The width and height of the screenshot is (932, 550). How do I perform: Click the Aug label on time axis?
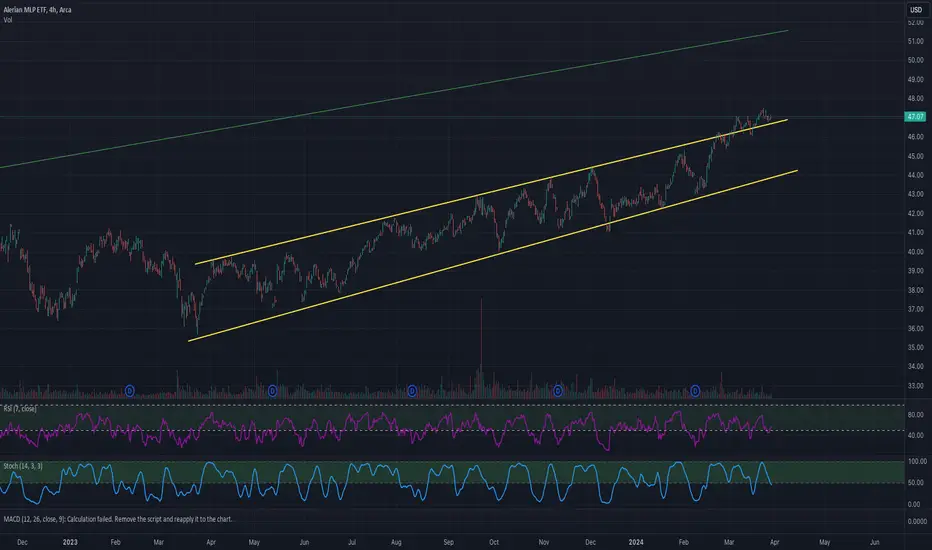point(396,542)
